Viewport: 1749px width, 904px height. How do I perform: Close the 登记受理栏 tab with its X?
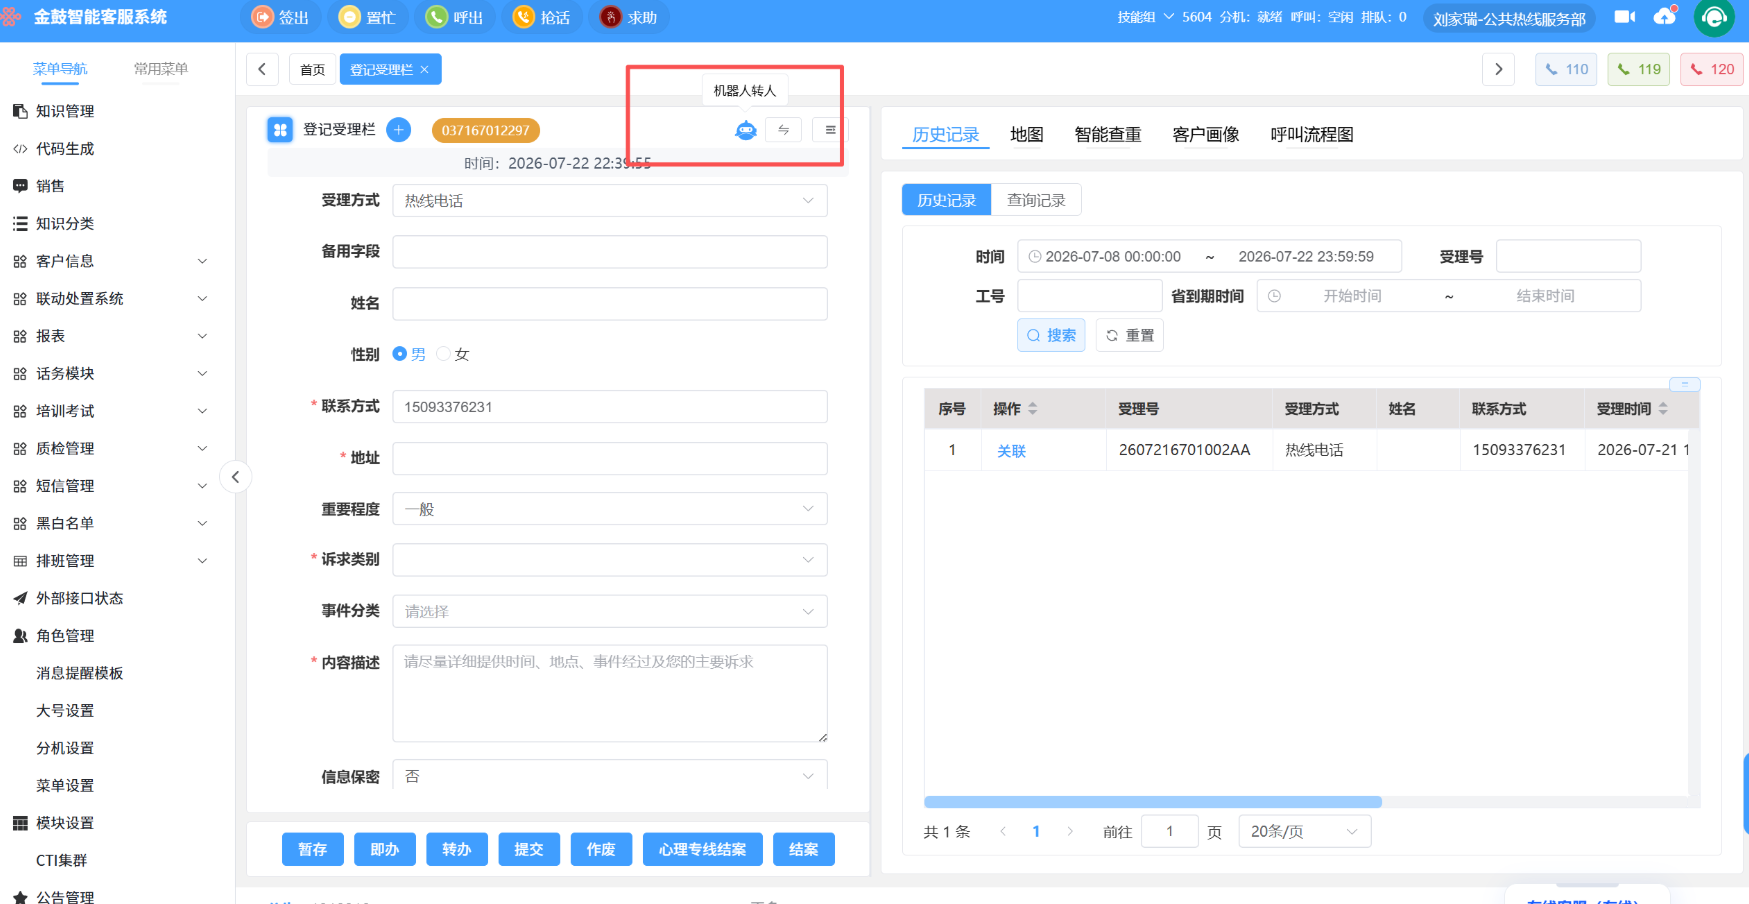click(x=425, y=70)
